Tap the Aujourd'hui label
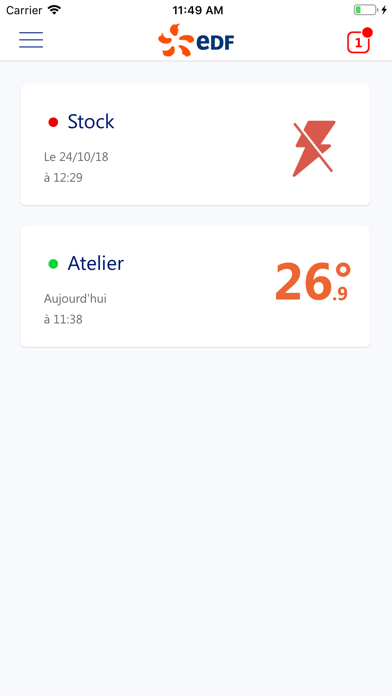The image size is (392, 696). pyautogui.click(x=75, y=299)
